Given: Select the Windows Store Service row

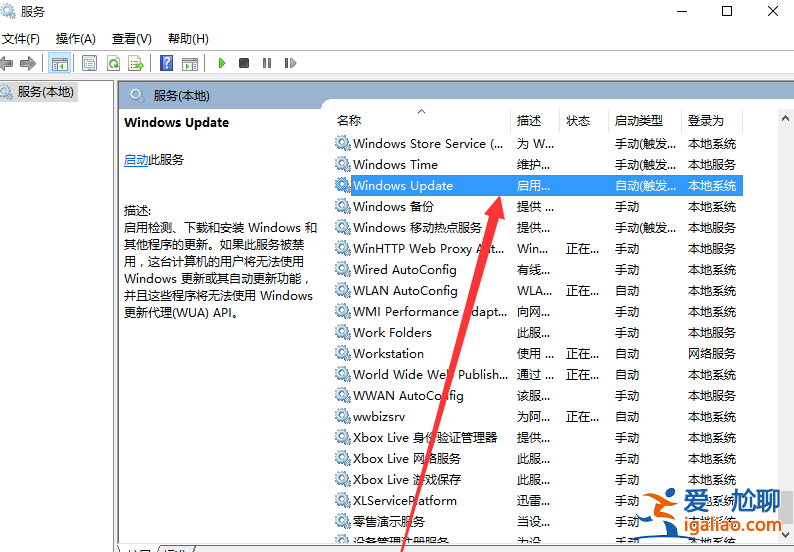Looking at the screenshot, I should 538,144.
